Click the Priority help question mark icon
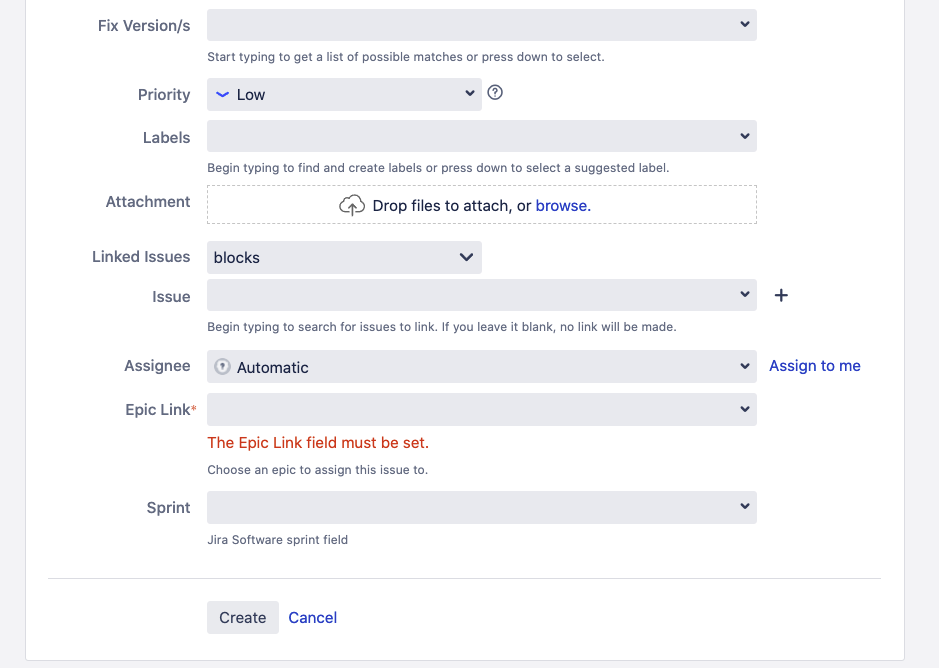The width and height of the screenshot is (939, 668). click(495, 93)
